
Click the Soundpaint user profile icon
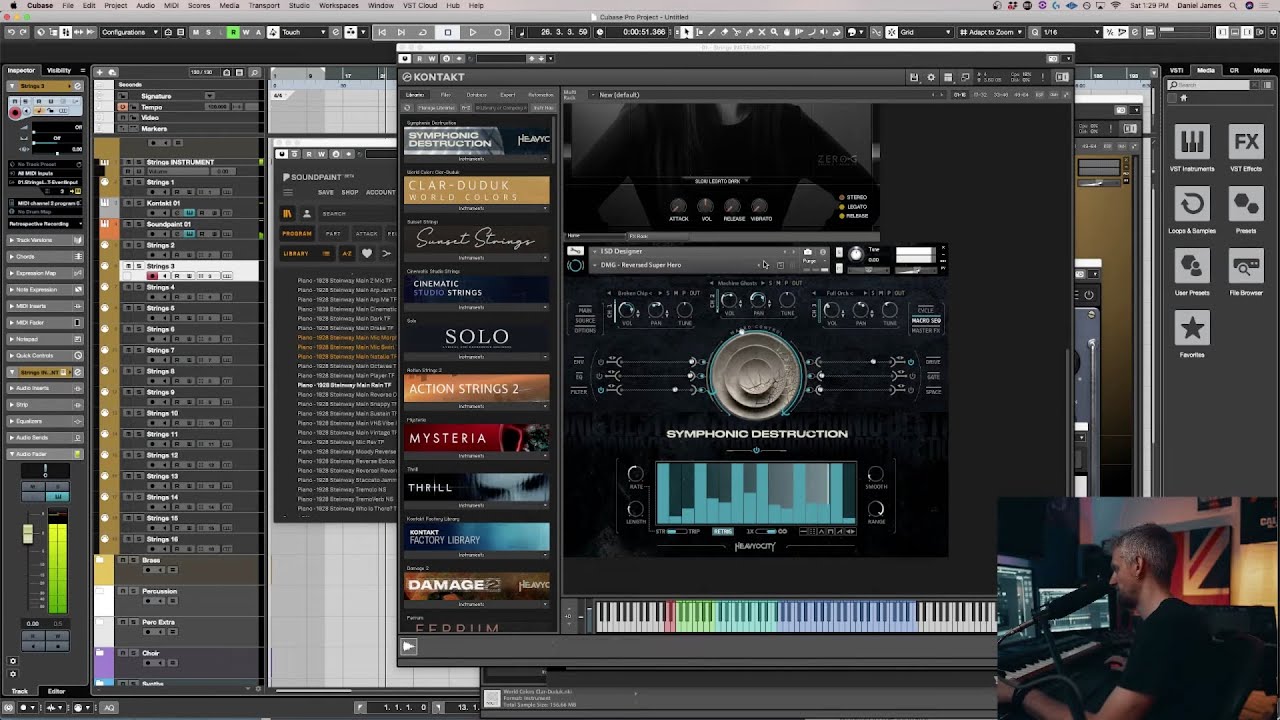click(307, 213)
